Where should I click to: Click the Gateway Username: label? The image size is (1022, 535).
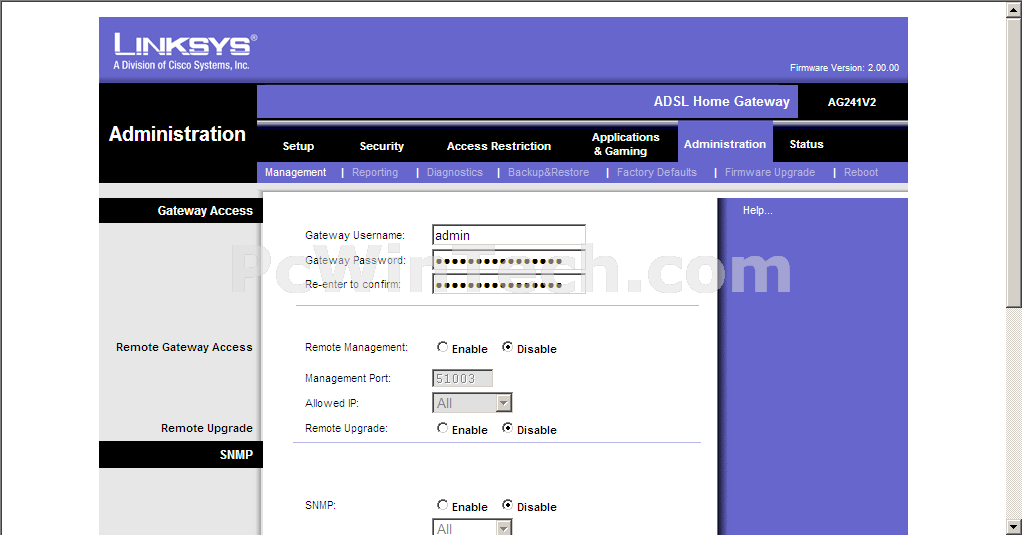(355, 235)
